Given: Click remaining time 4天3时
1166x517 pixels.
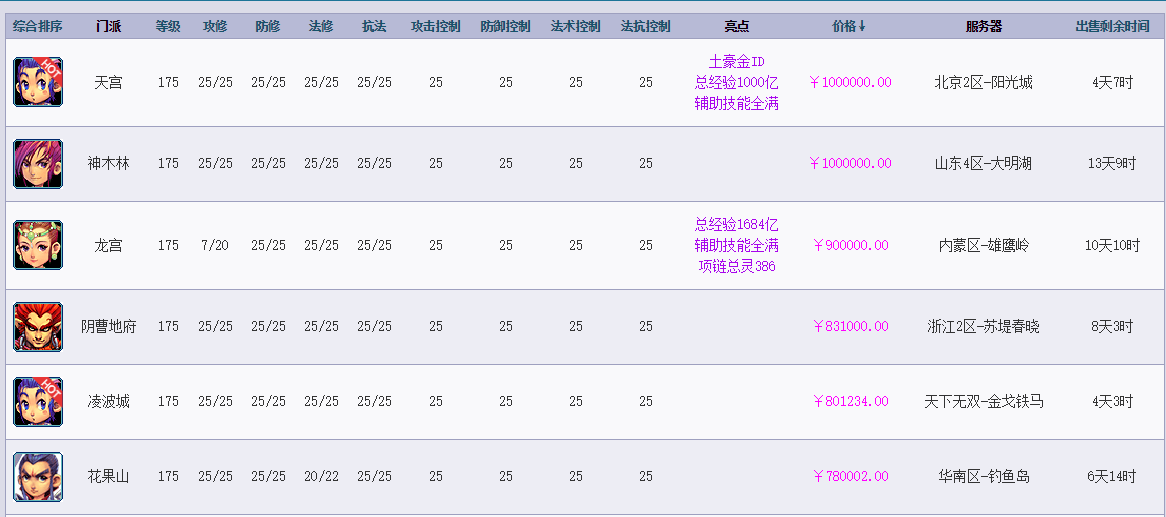Looking at the screenshot, I should pos(1112,402).
